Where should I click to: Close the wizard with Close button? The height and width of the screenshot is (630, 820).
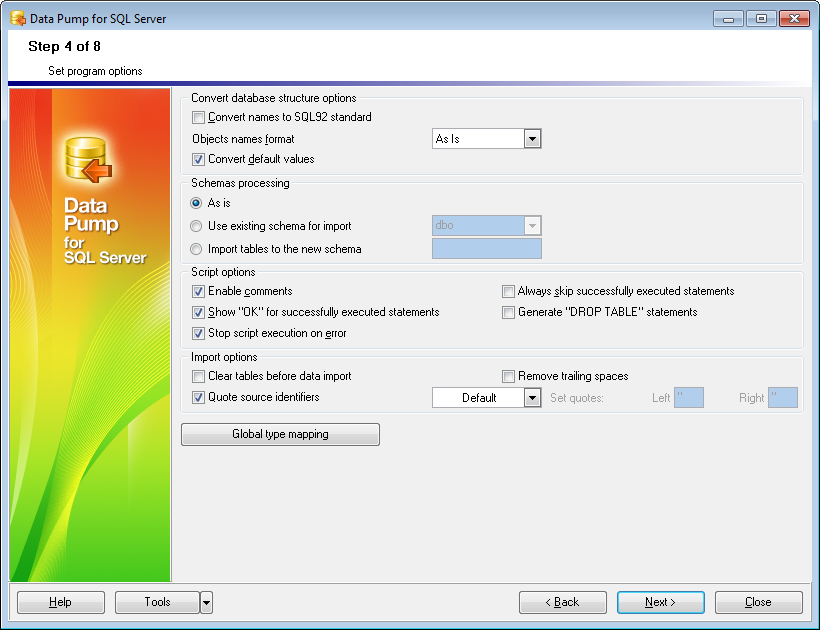coord(758,602)
